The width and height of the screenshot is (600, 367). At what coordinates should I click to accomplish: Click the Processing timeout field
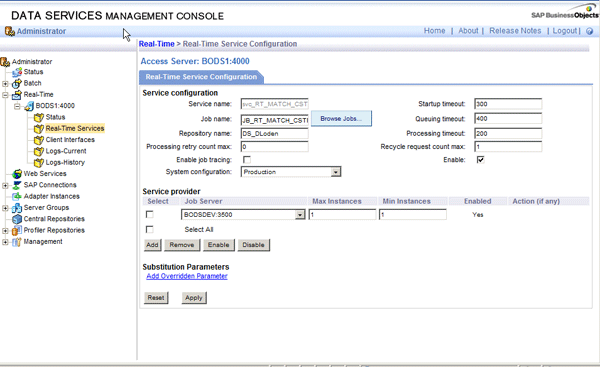click(x=508, y=134)
